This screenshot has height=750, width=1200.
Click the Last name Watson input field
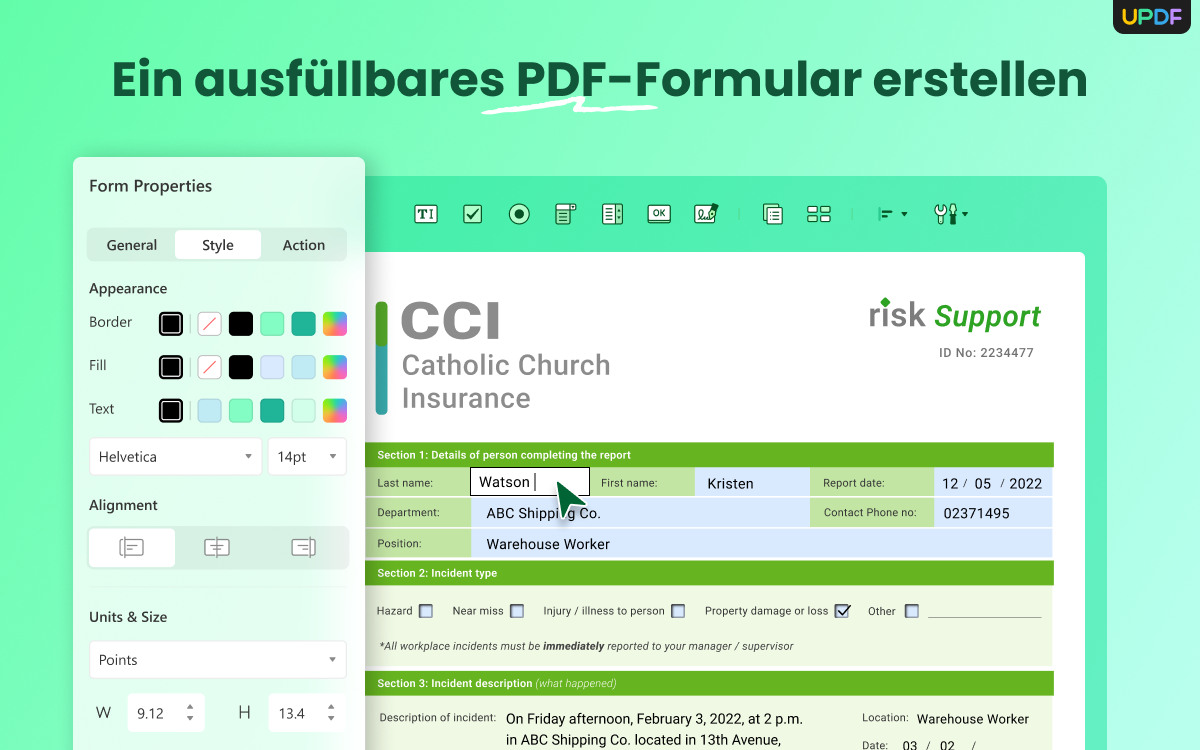coord(529,481)
